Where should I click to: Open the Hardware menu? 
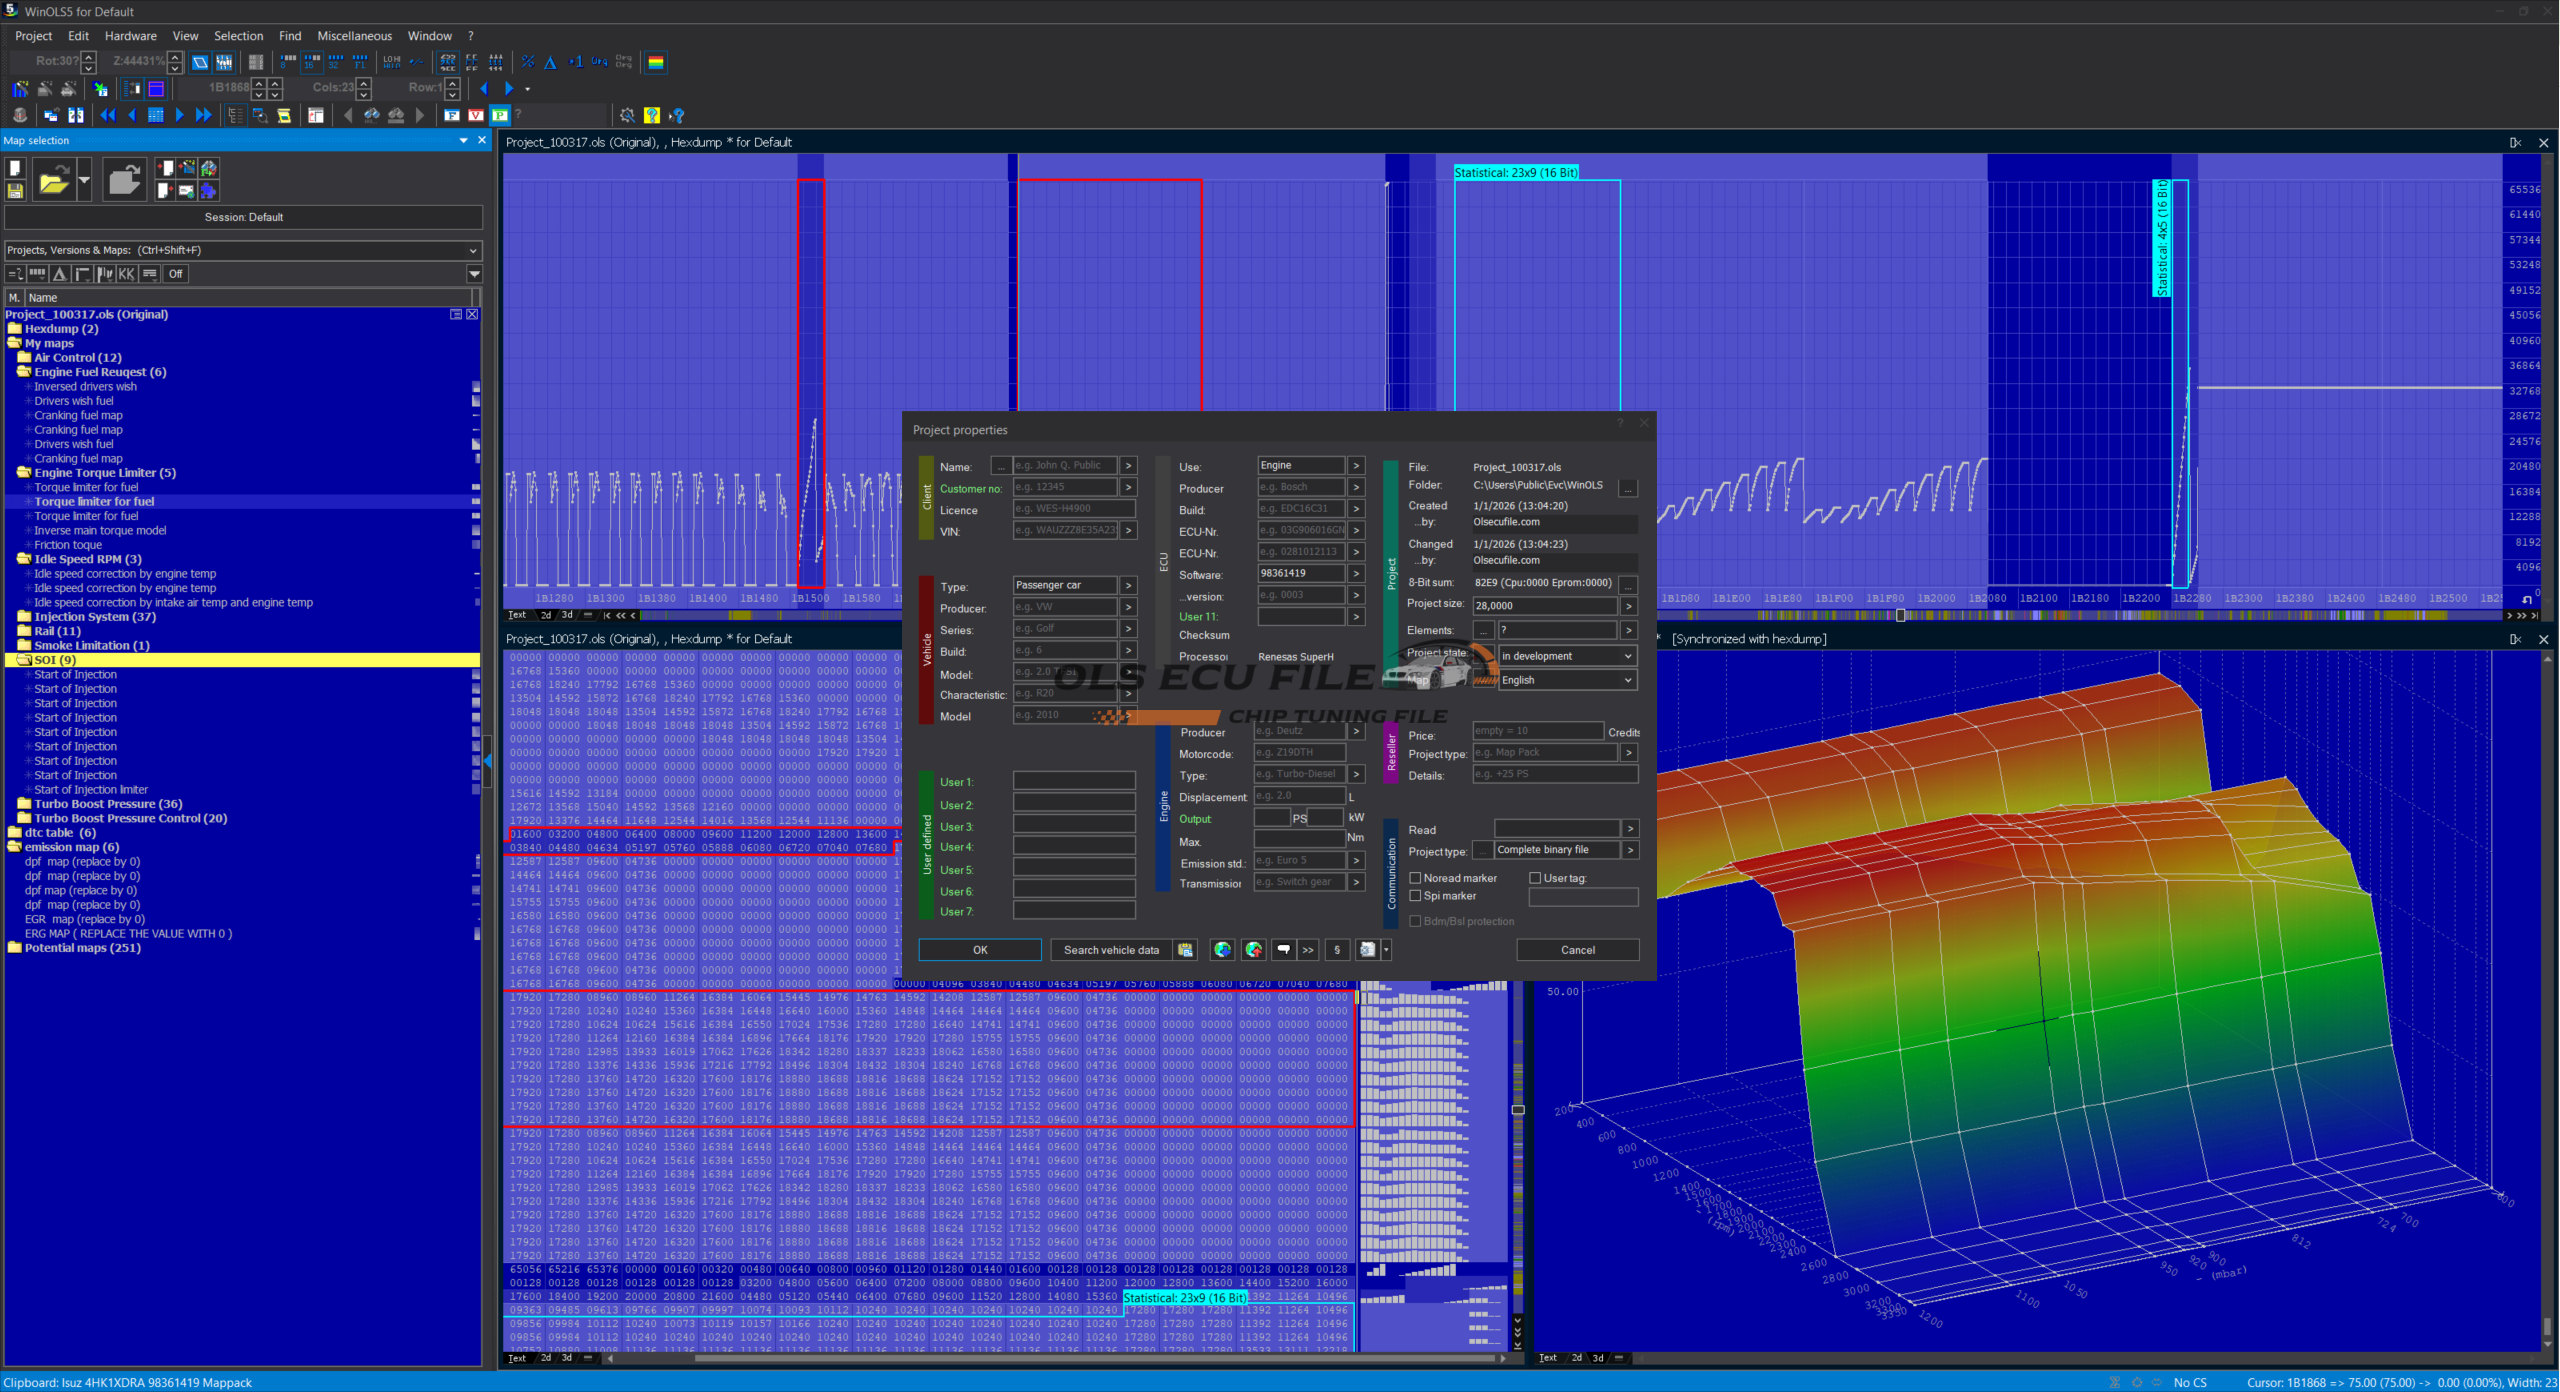[130, 36]
